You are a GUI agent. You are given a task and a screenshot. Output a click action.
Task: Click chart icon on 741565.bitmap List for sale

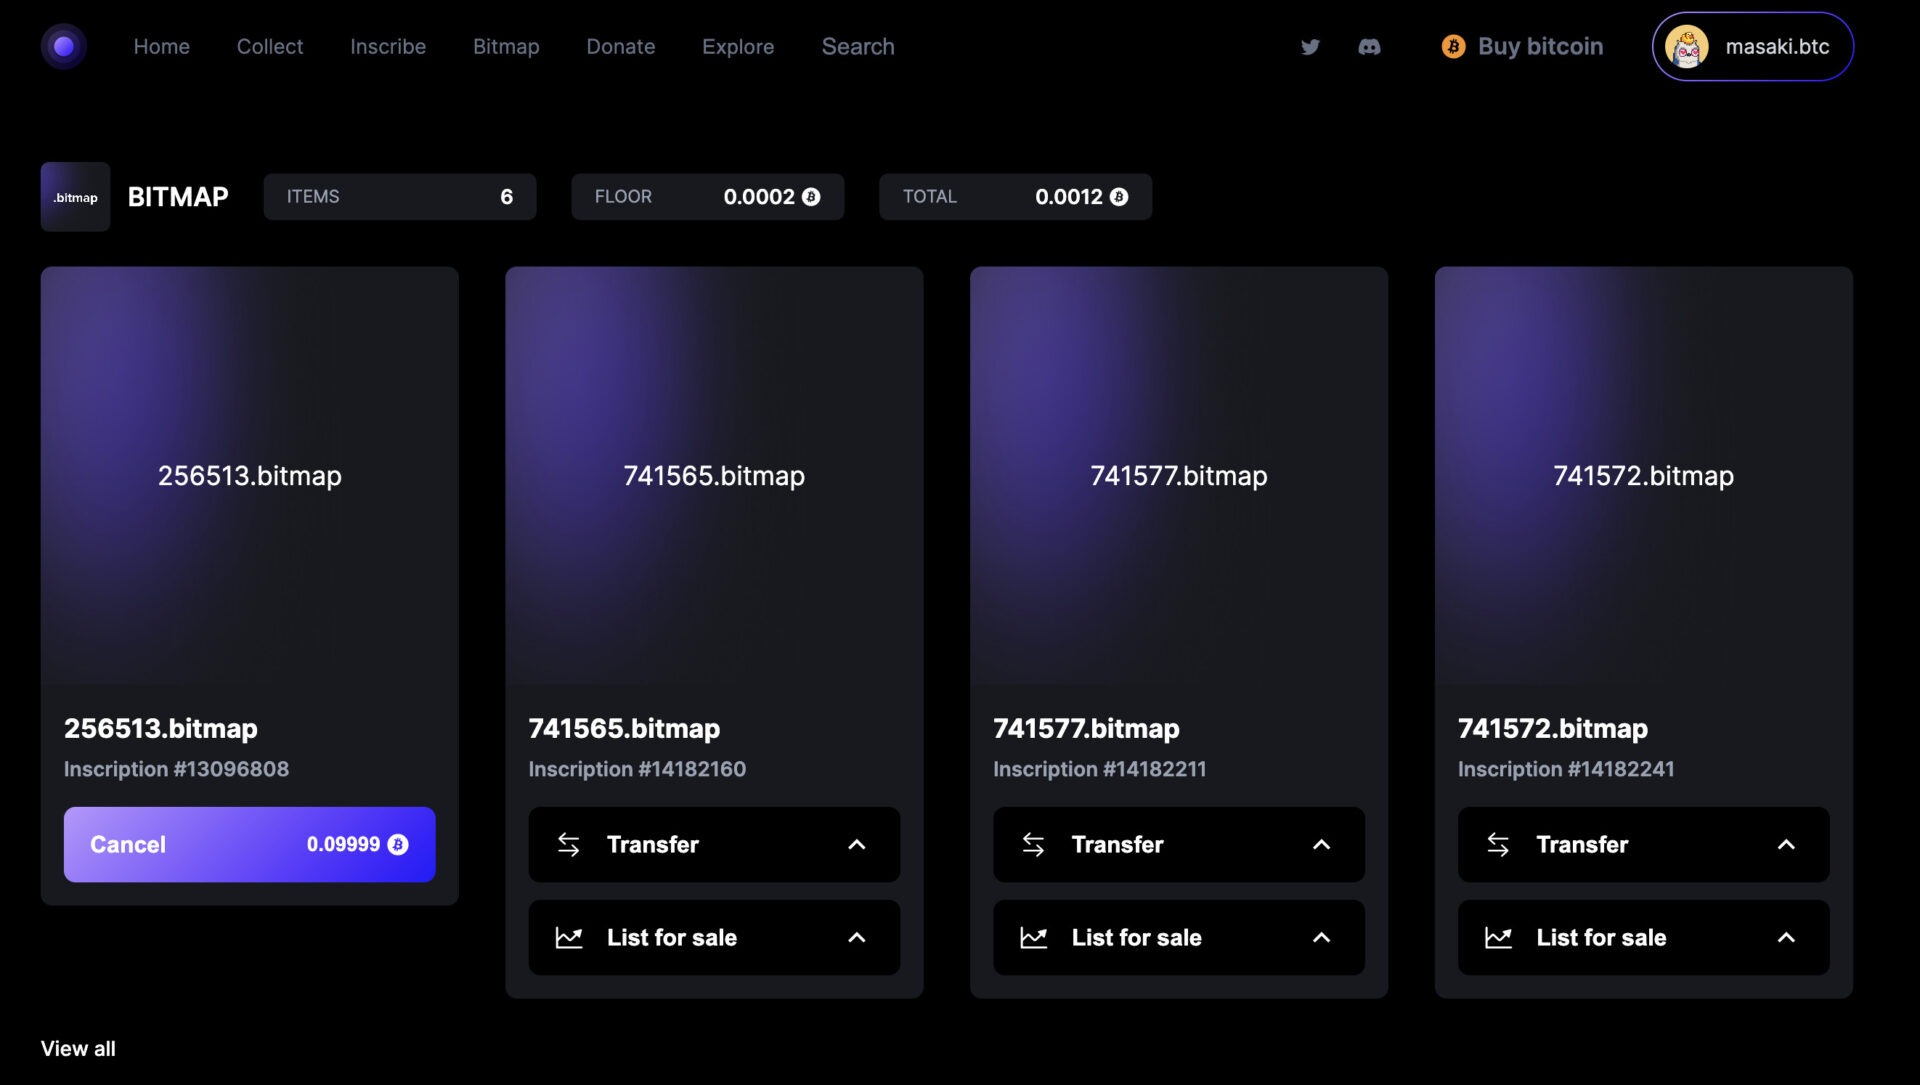[569, 937]
